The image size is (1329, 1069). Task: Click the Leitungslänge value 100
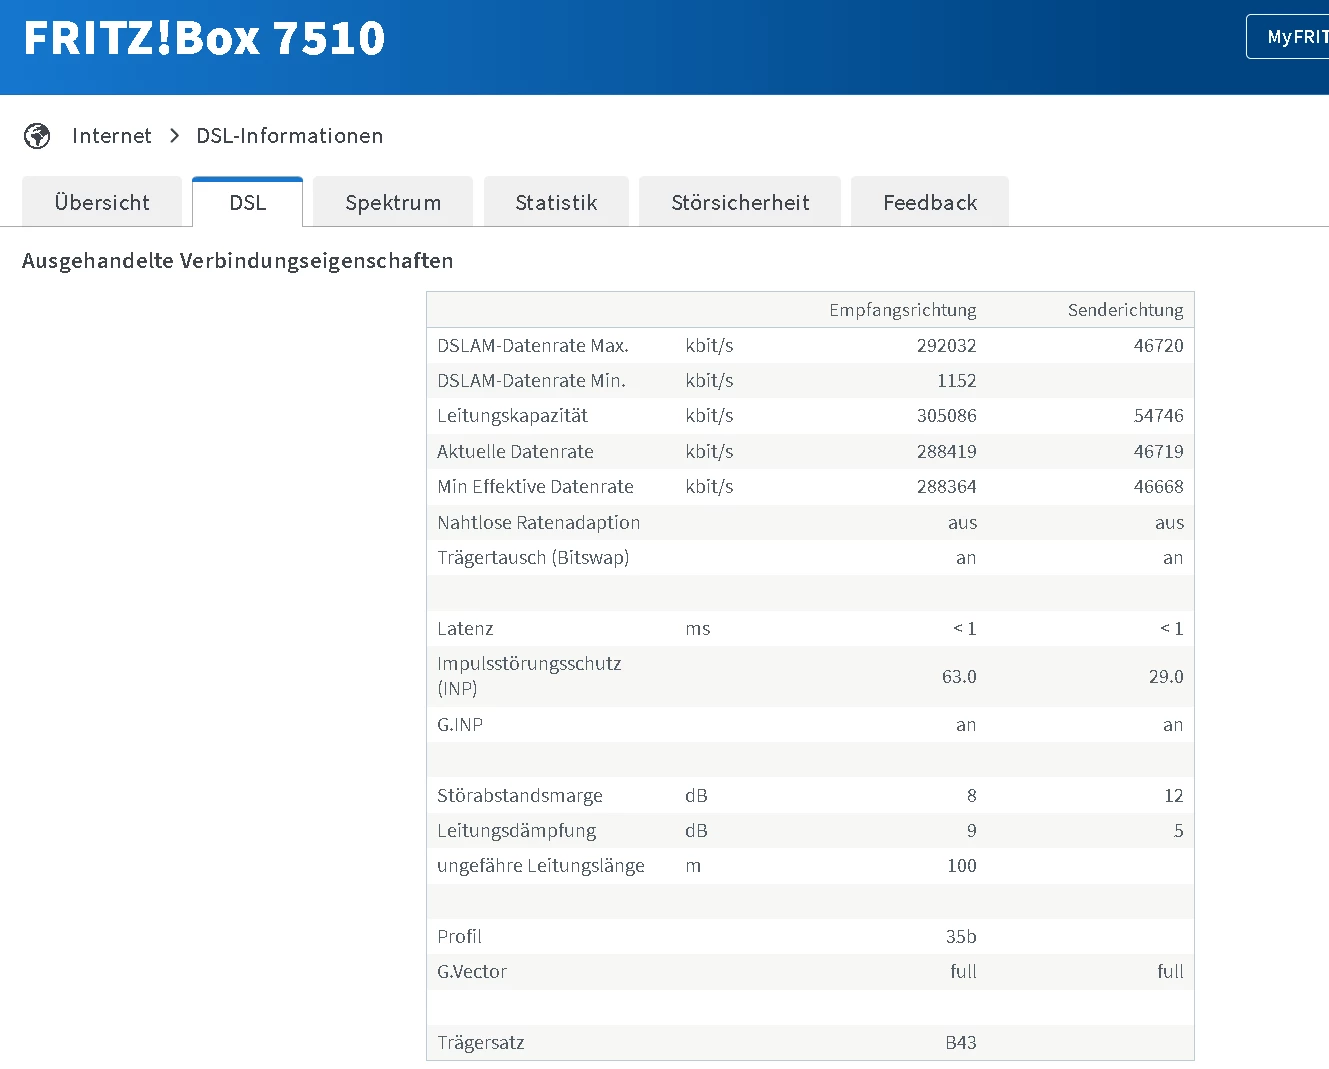coord(962,866)
